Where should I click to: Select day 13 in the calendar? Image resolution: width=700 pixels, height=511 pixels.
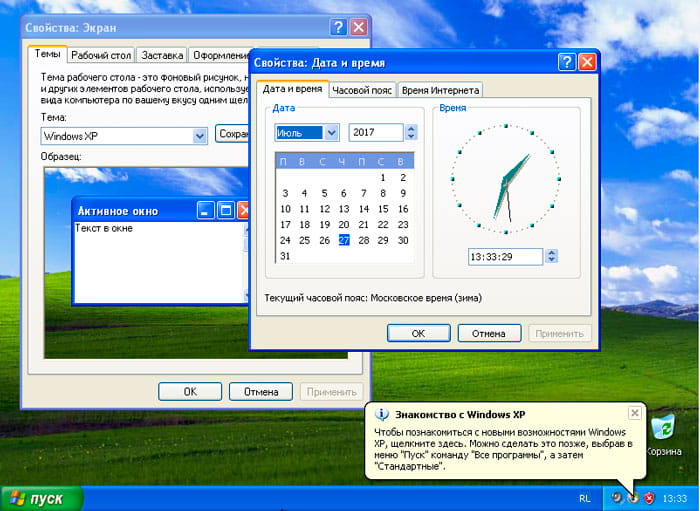point(344,209)
